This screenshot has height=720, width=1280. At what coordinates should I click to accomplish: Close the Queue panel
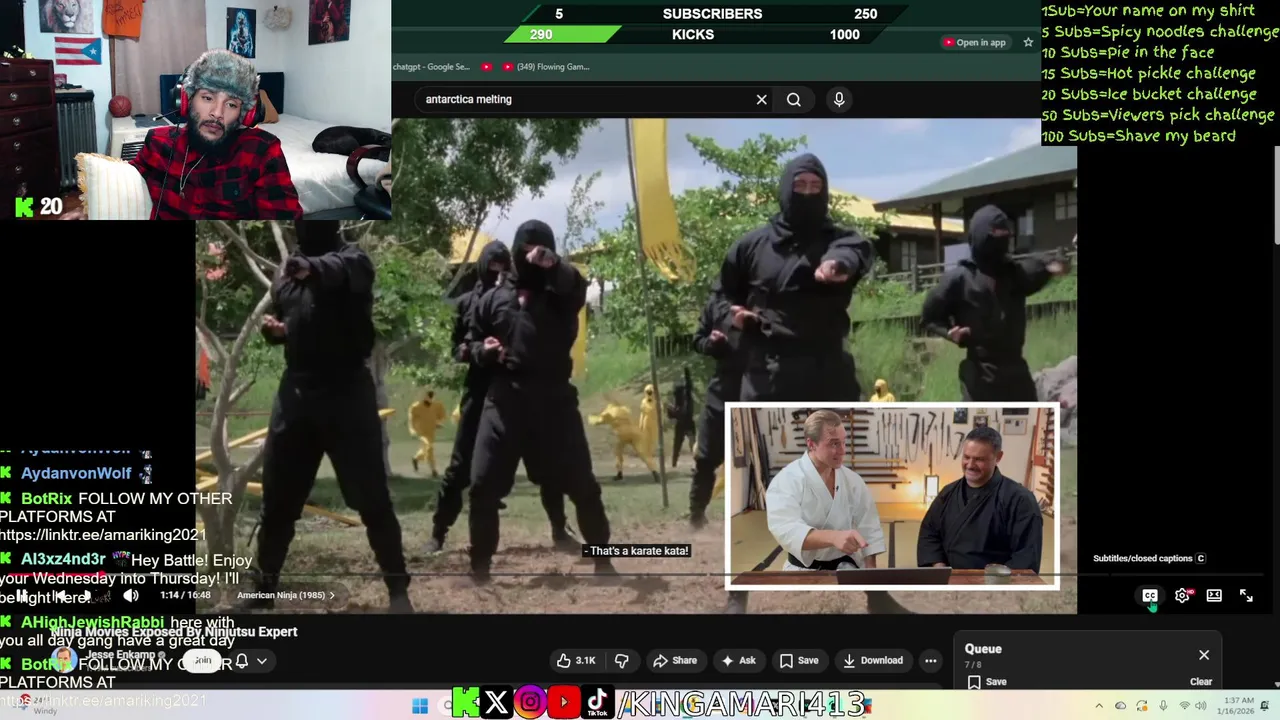[x=1204, y=655]
